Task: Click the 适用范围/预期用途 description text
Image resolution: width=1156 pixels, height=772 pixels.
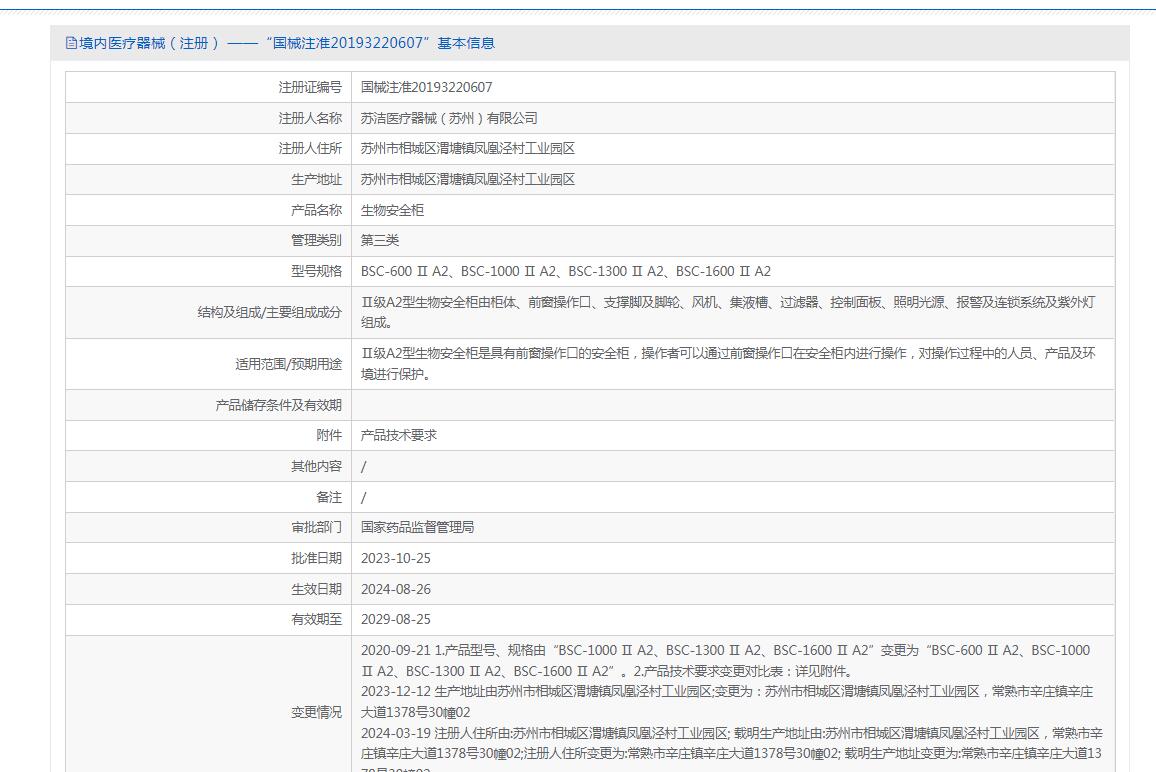Action: 727,363
